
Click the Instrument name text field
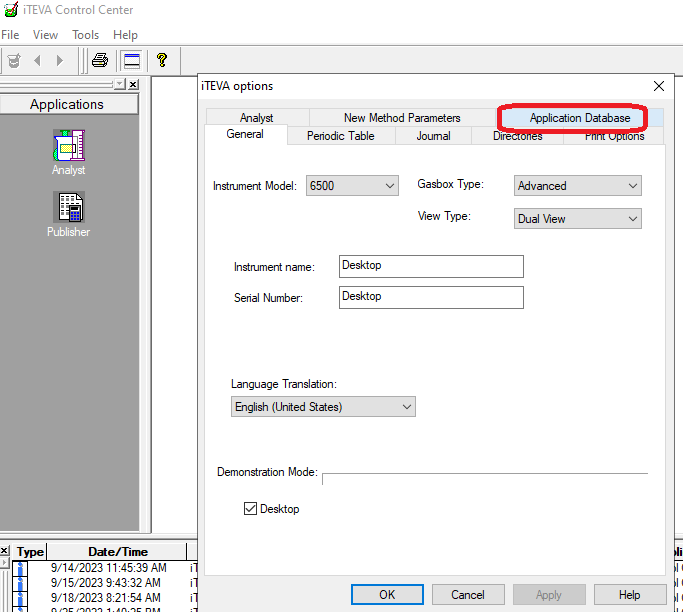(431, 266)
